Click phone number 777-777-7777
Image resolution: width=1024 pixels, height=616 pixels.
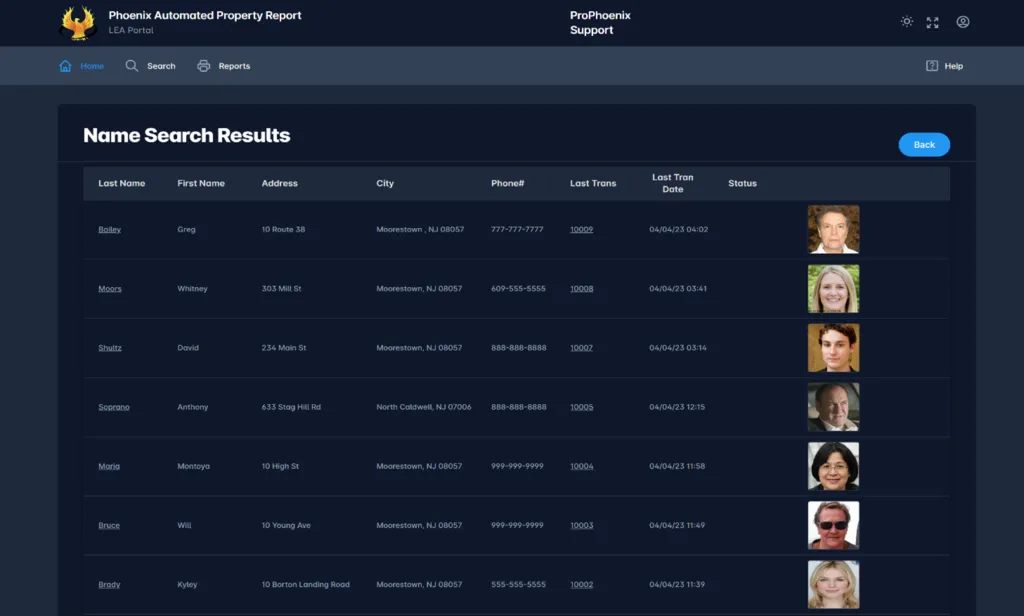pos(517,229)
